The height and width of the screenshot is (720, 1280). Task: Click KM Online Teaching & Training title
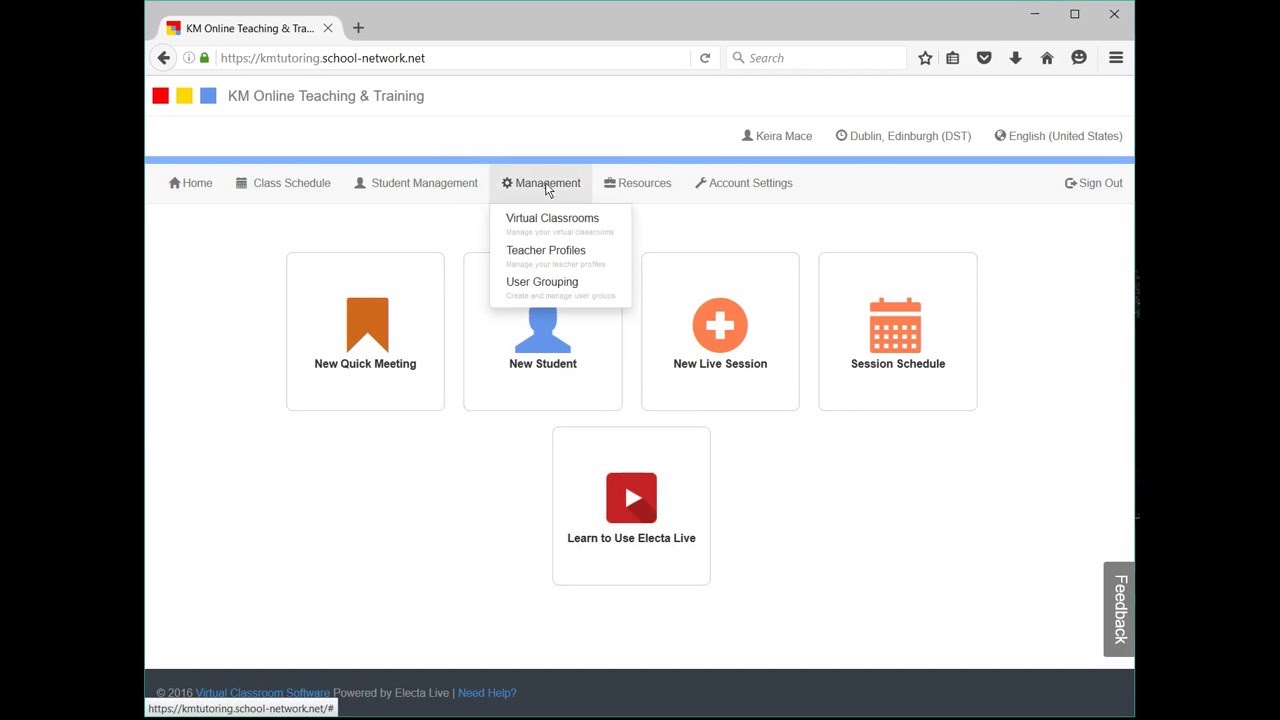point(326,96)
